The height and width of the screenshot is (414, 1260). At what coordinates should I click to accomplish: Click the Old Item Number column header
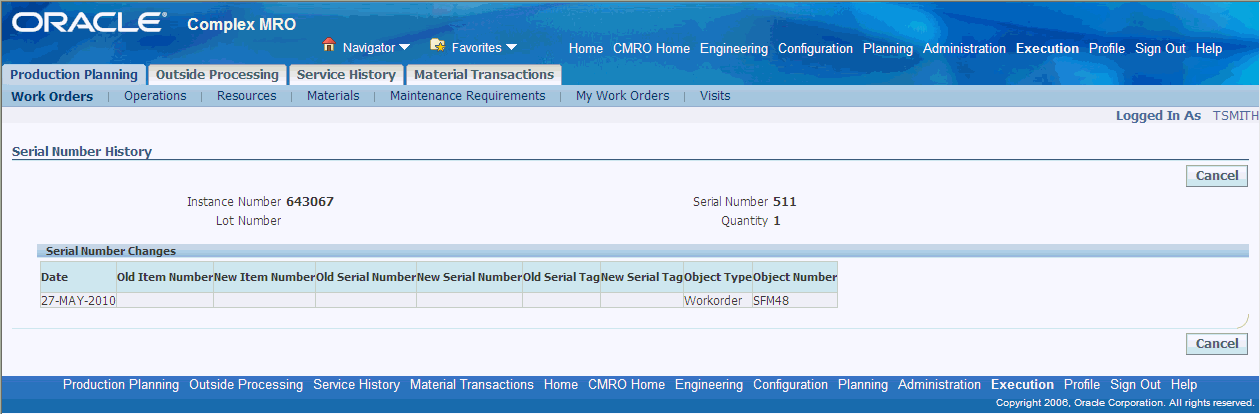[x=165, y=277]
